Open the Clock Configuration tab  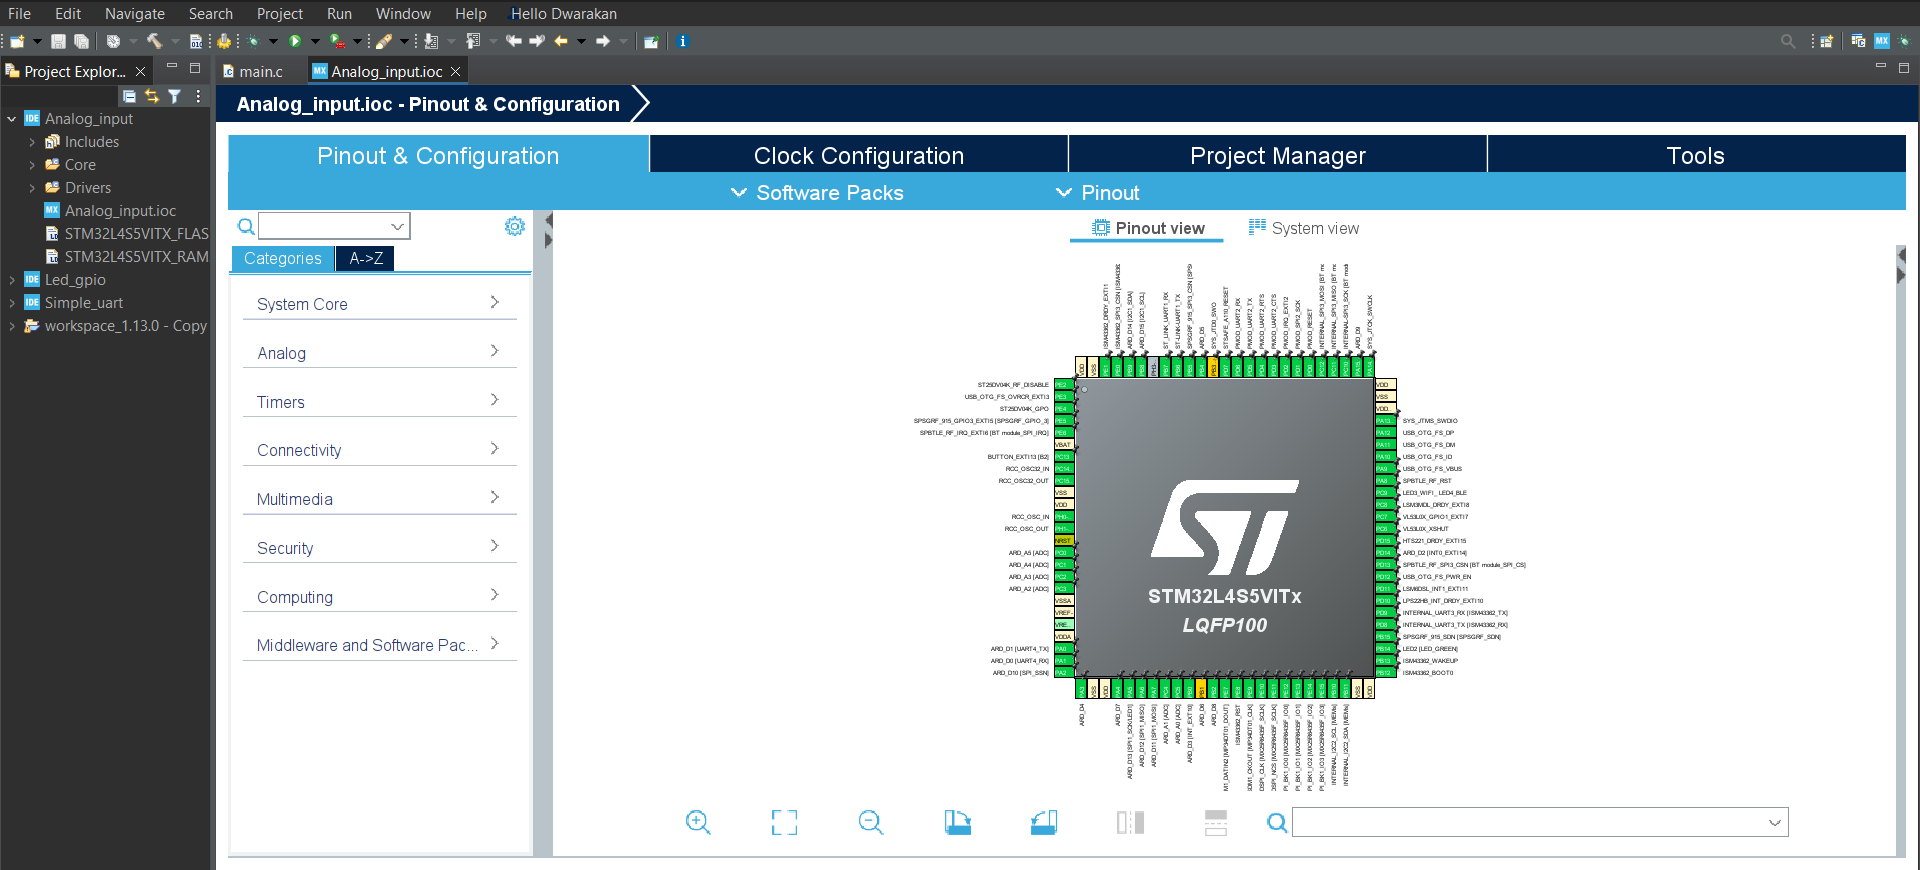click(859, 155)
